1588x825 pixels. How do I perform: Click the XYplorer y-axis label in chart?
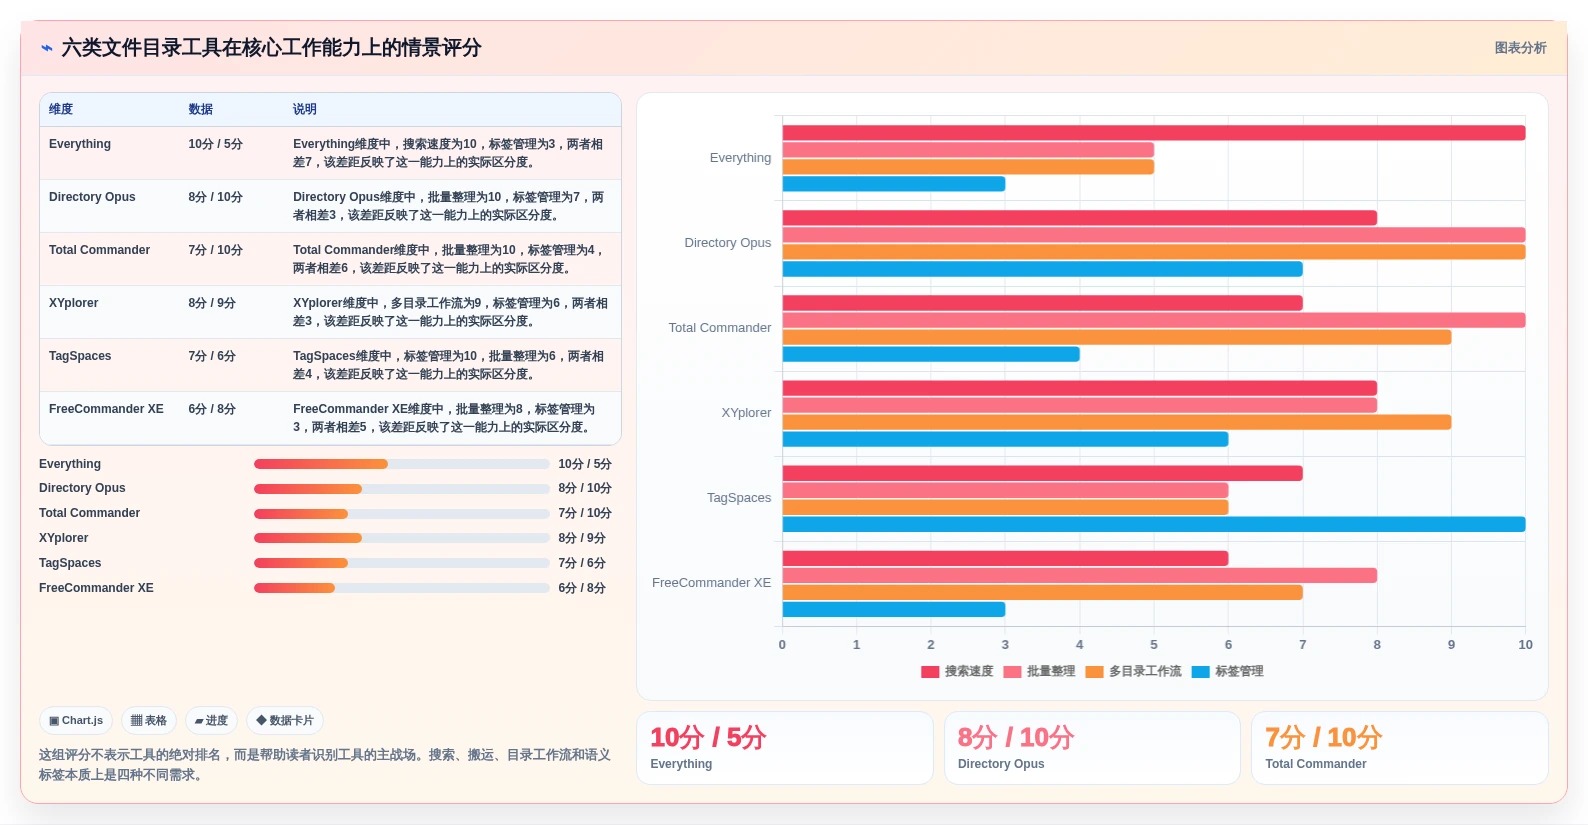point(746,413)
